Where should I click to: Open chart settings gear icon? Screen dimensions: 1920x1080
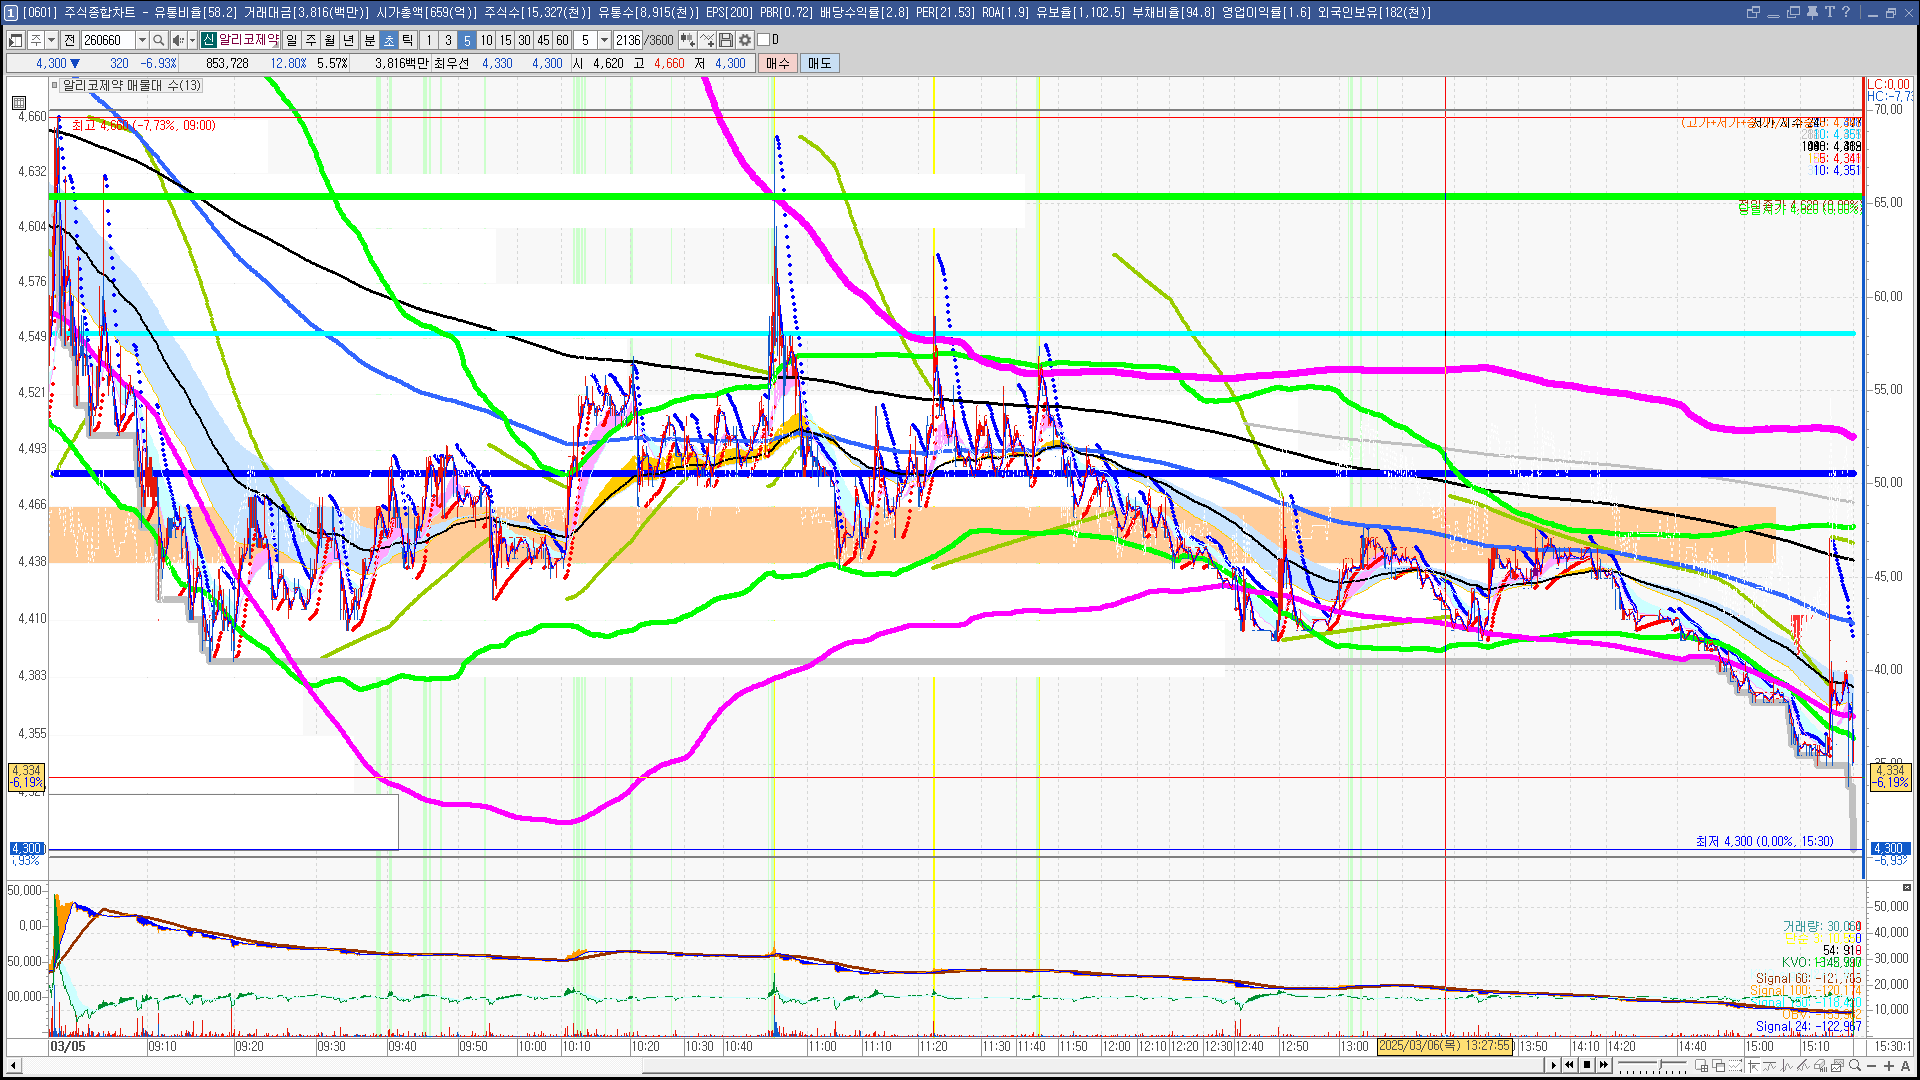point(745,40)
